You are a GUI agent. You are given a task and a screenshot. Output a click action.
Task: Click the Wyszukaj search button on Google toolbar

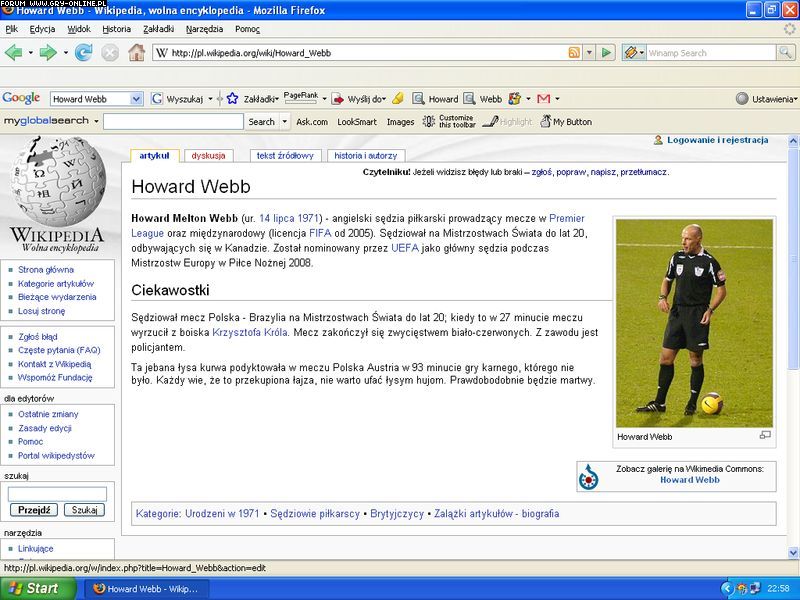click(x=178, y=99)
